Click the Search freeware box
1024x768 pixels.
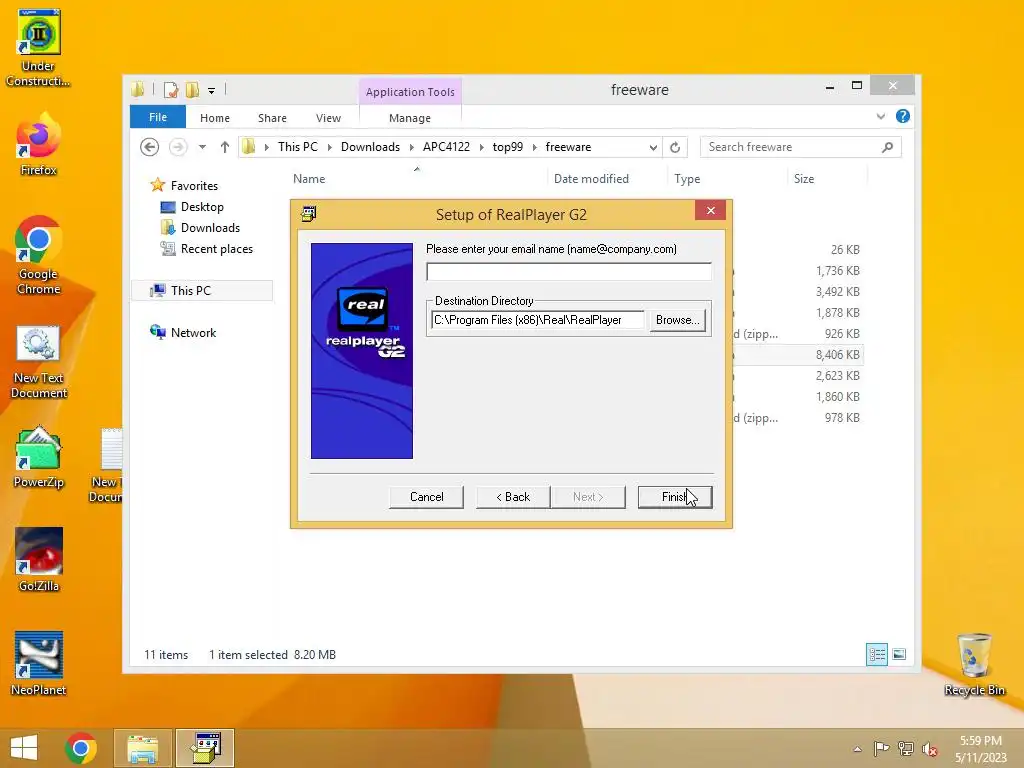801,147
